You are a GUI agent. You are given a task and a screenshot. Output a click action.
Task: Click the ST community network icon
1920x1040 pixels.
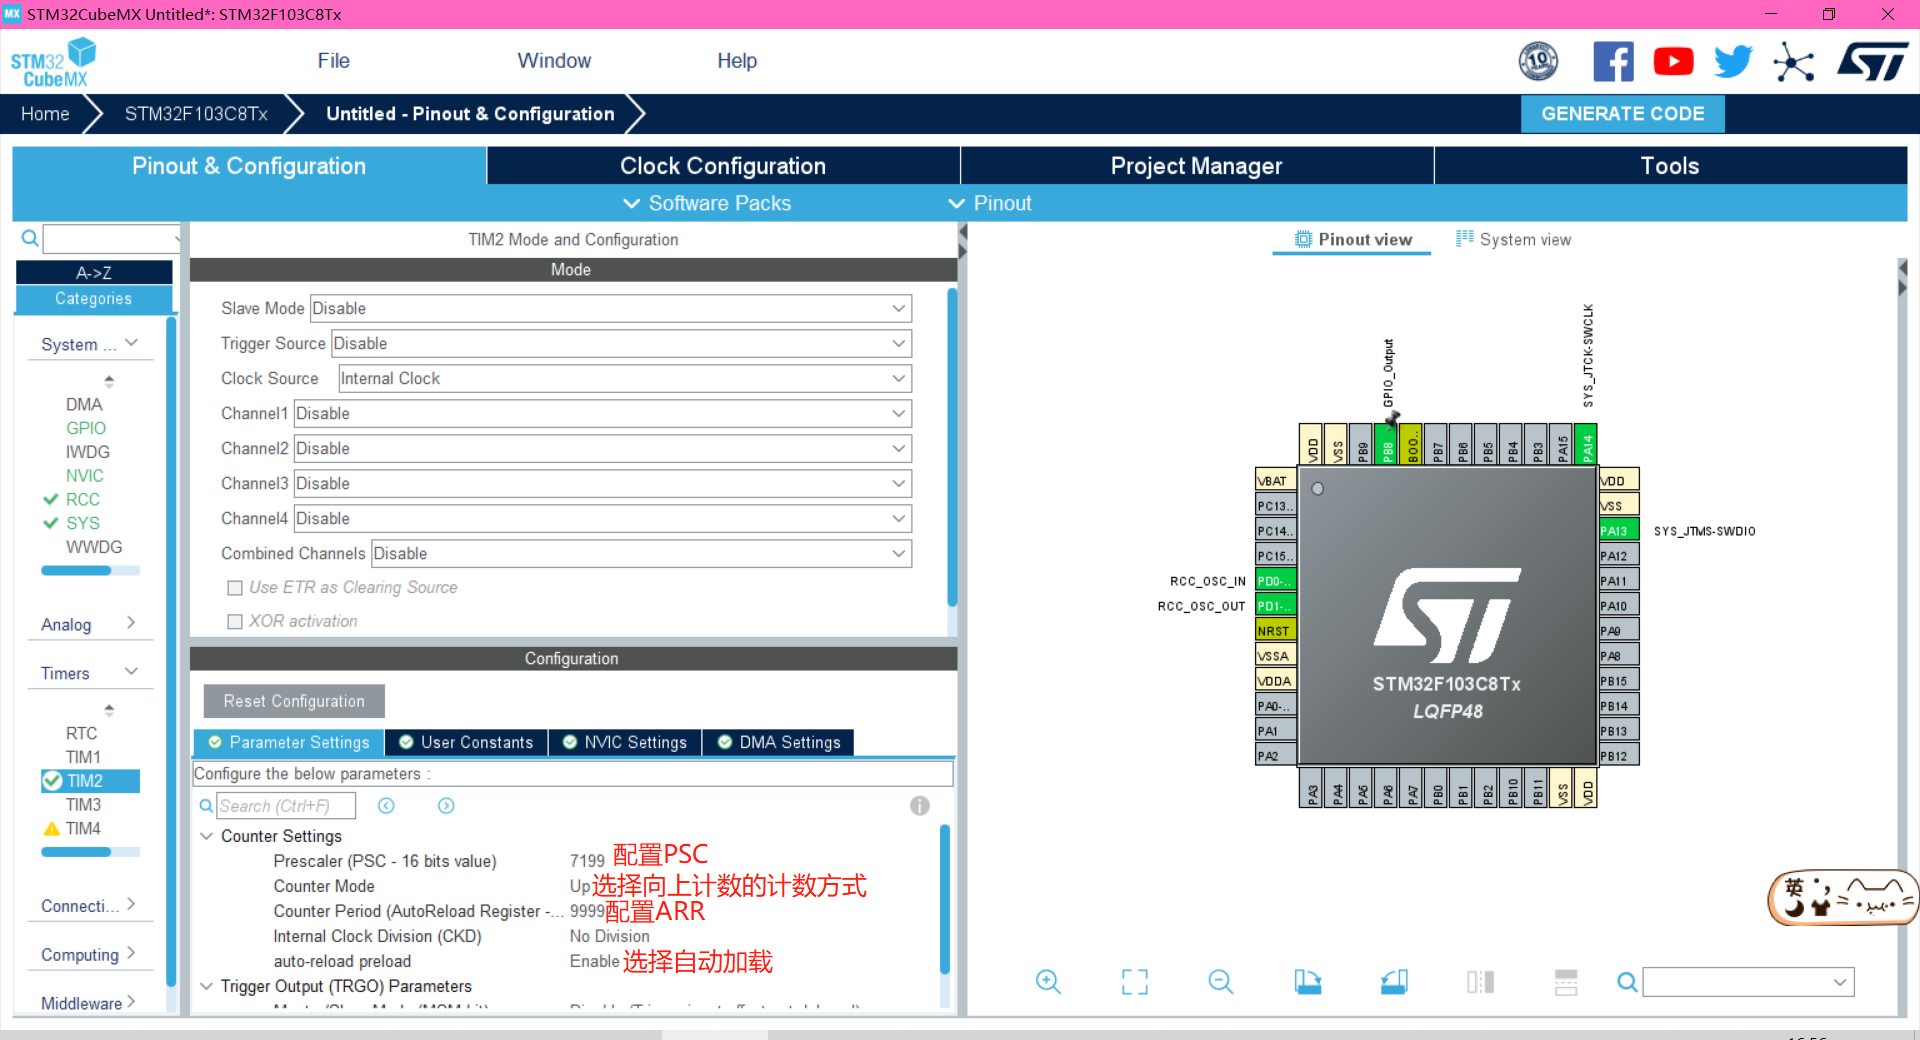pos(1793,62)
